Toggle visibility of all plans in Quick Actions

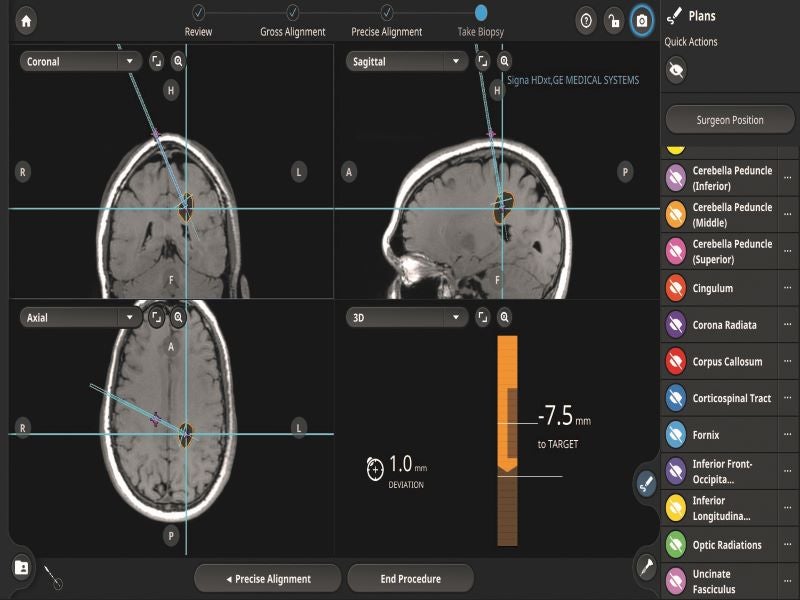[677, 70]
